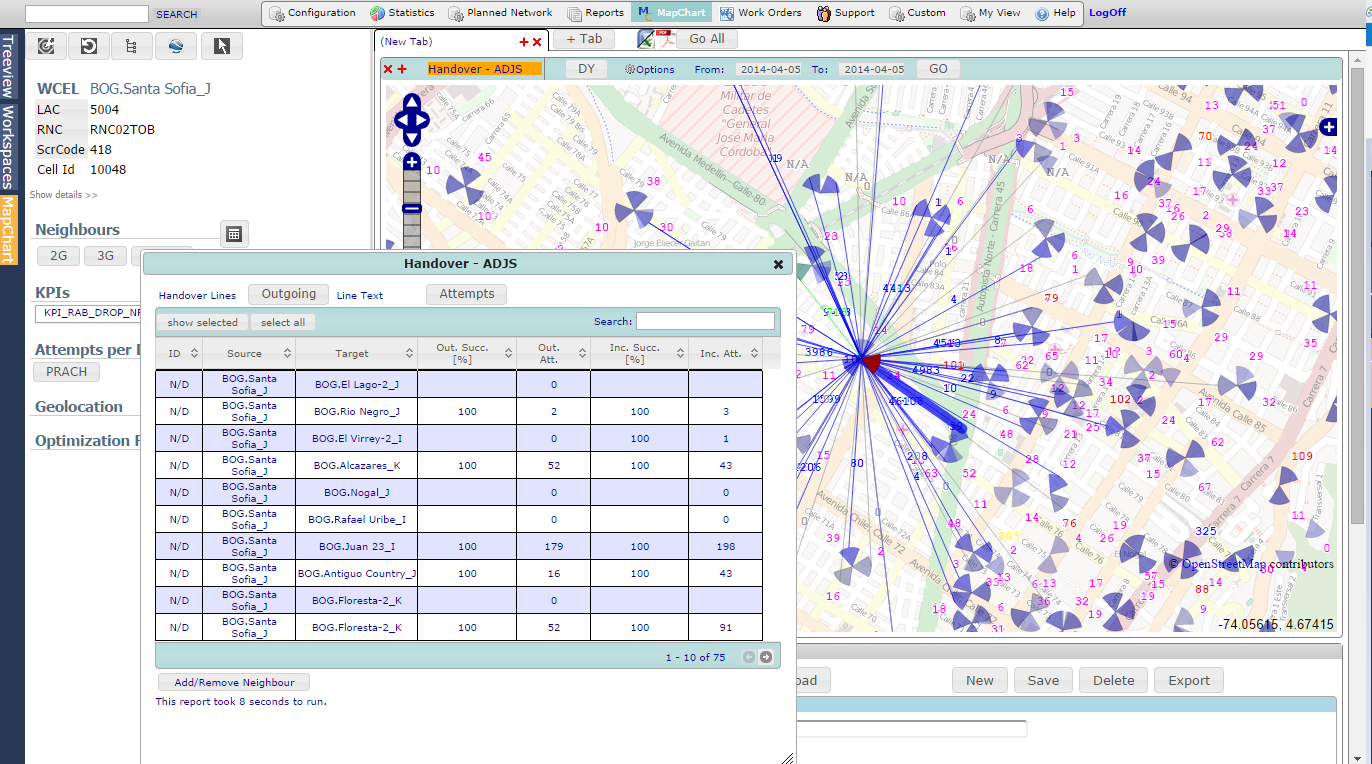
Task: Zoom in on the map
Action: click(412, 162)
